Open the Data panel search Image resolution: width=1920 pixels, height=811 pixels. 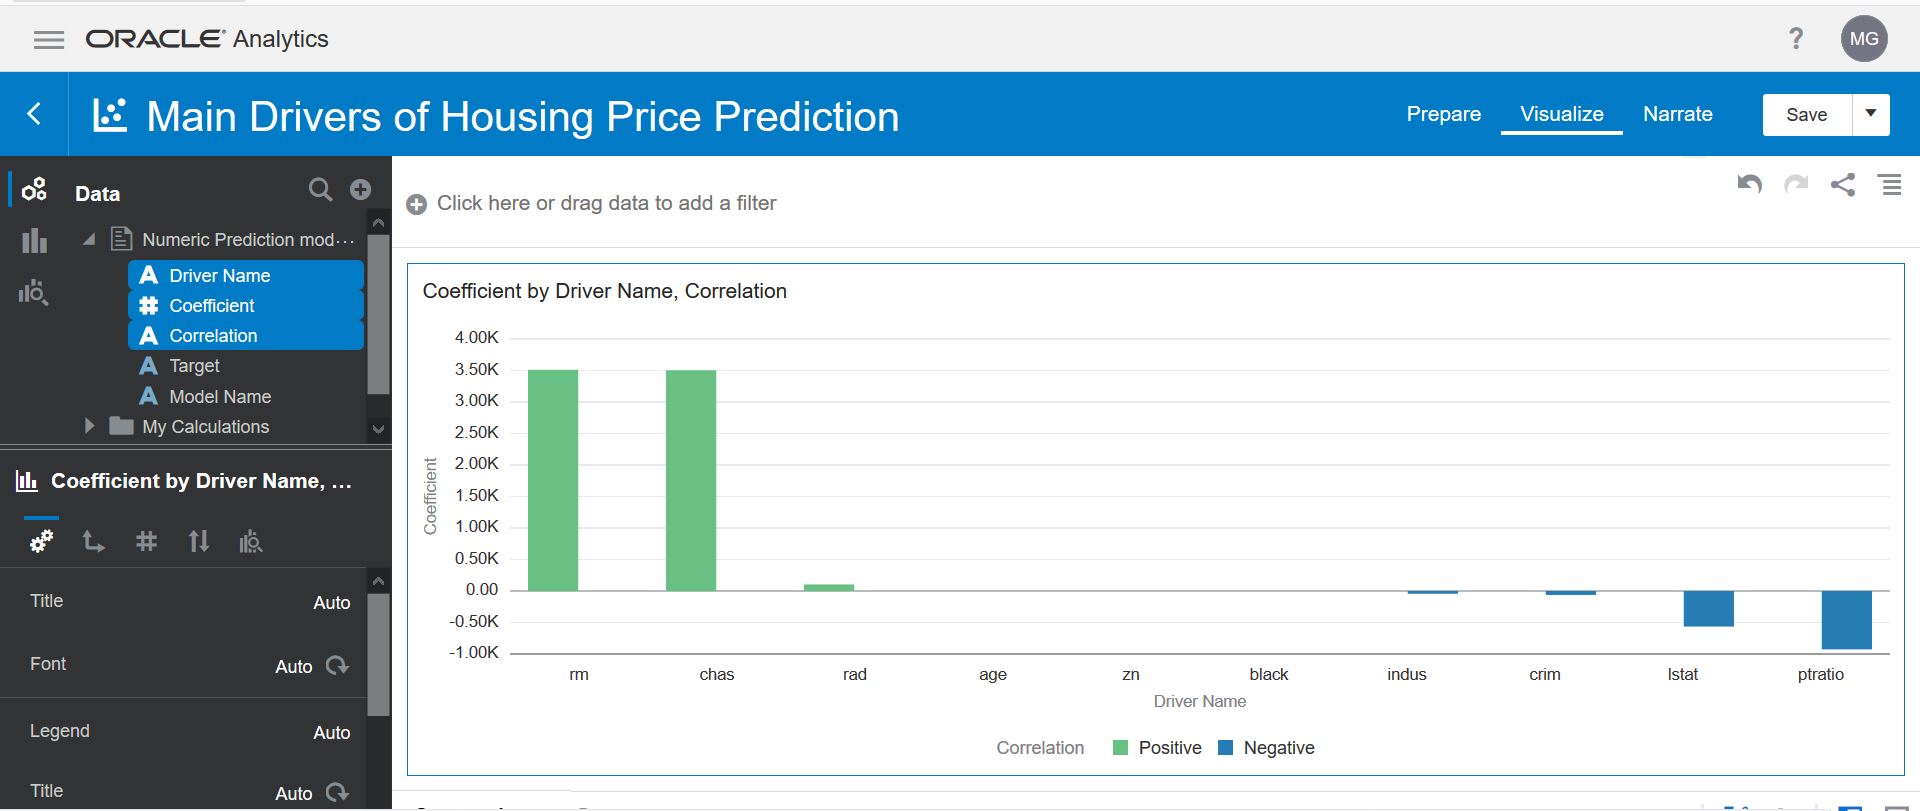(320, 189)
